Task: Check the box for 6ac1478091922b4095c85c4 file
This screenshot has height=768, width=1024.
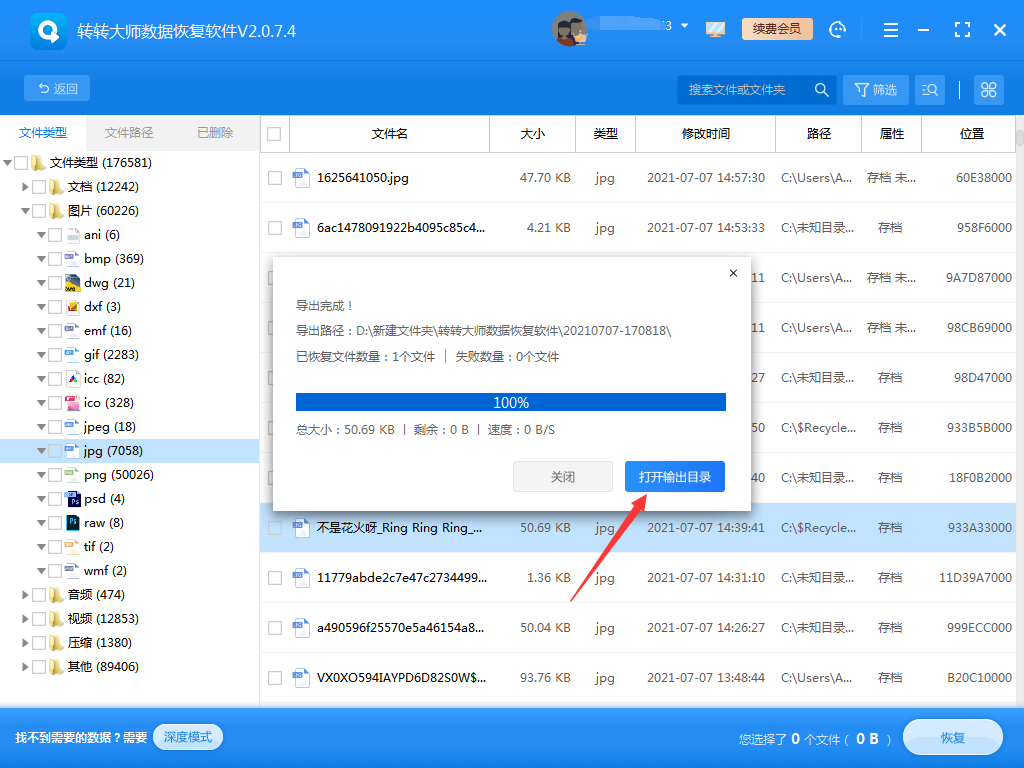Action: [275, 228]
